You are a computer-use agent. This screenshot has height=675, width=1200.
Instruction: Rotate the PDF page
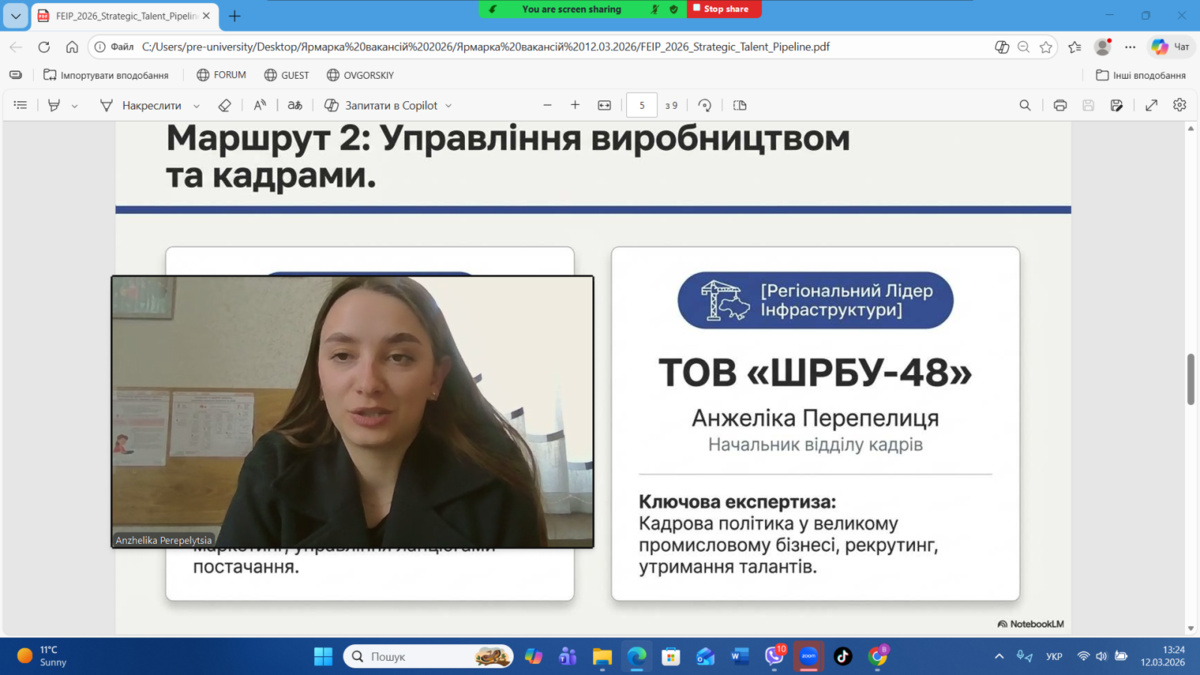[705, 105]
